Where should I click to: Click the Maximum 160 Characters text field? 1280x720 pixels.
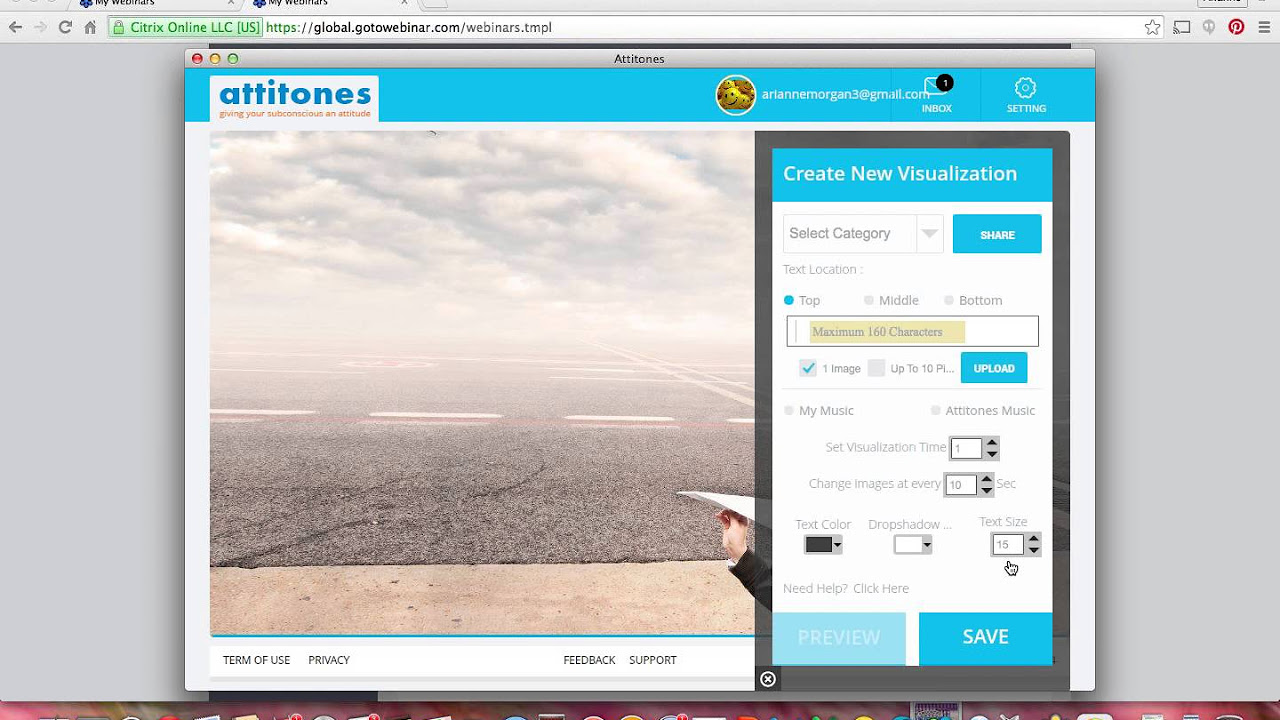(x=913, y=331)
